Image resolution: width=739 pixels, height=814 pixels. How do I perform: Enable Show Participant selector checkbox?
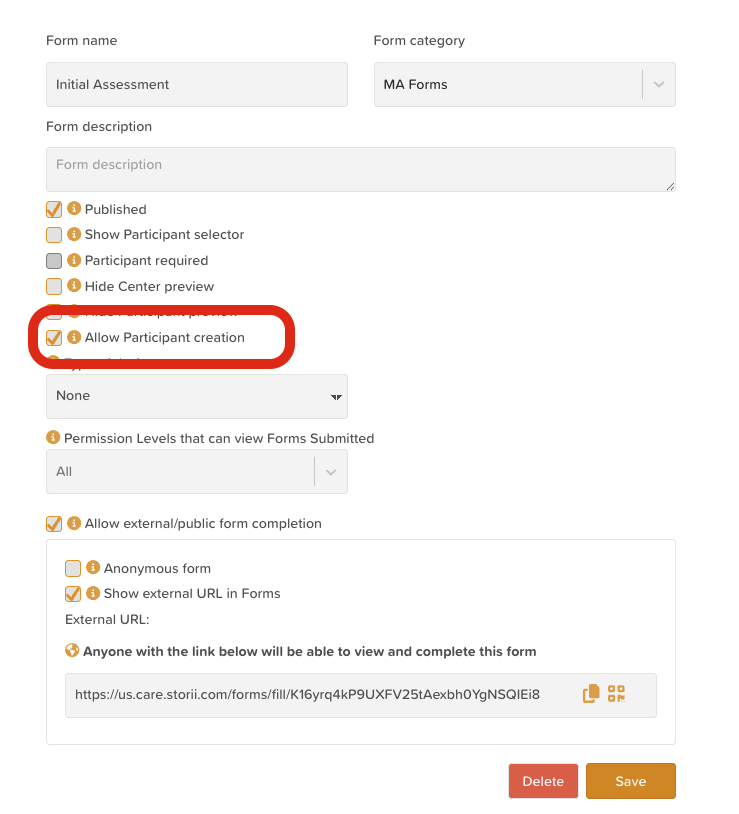click(x=54, y=235)
